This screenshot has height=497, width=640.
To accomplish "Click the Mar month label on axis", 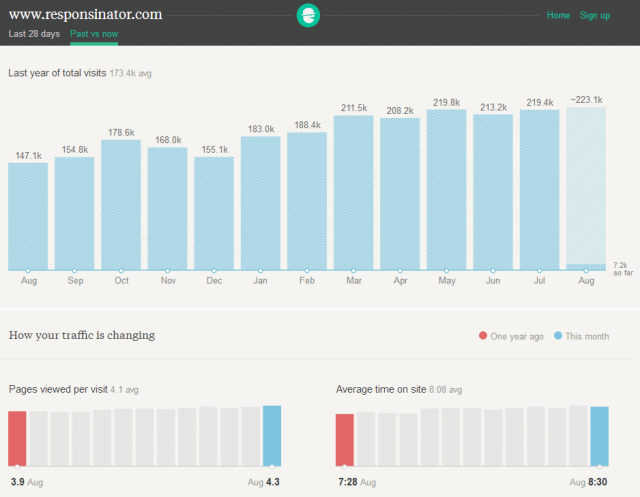I will point(354,281).
